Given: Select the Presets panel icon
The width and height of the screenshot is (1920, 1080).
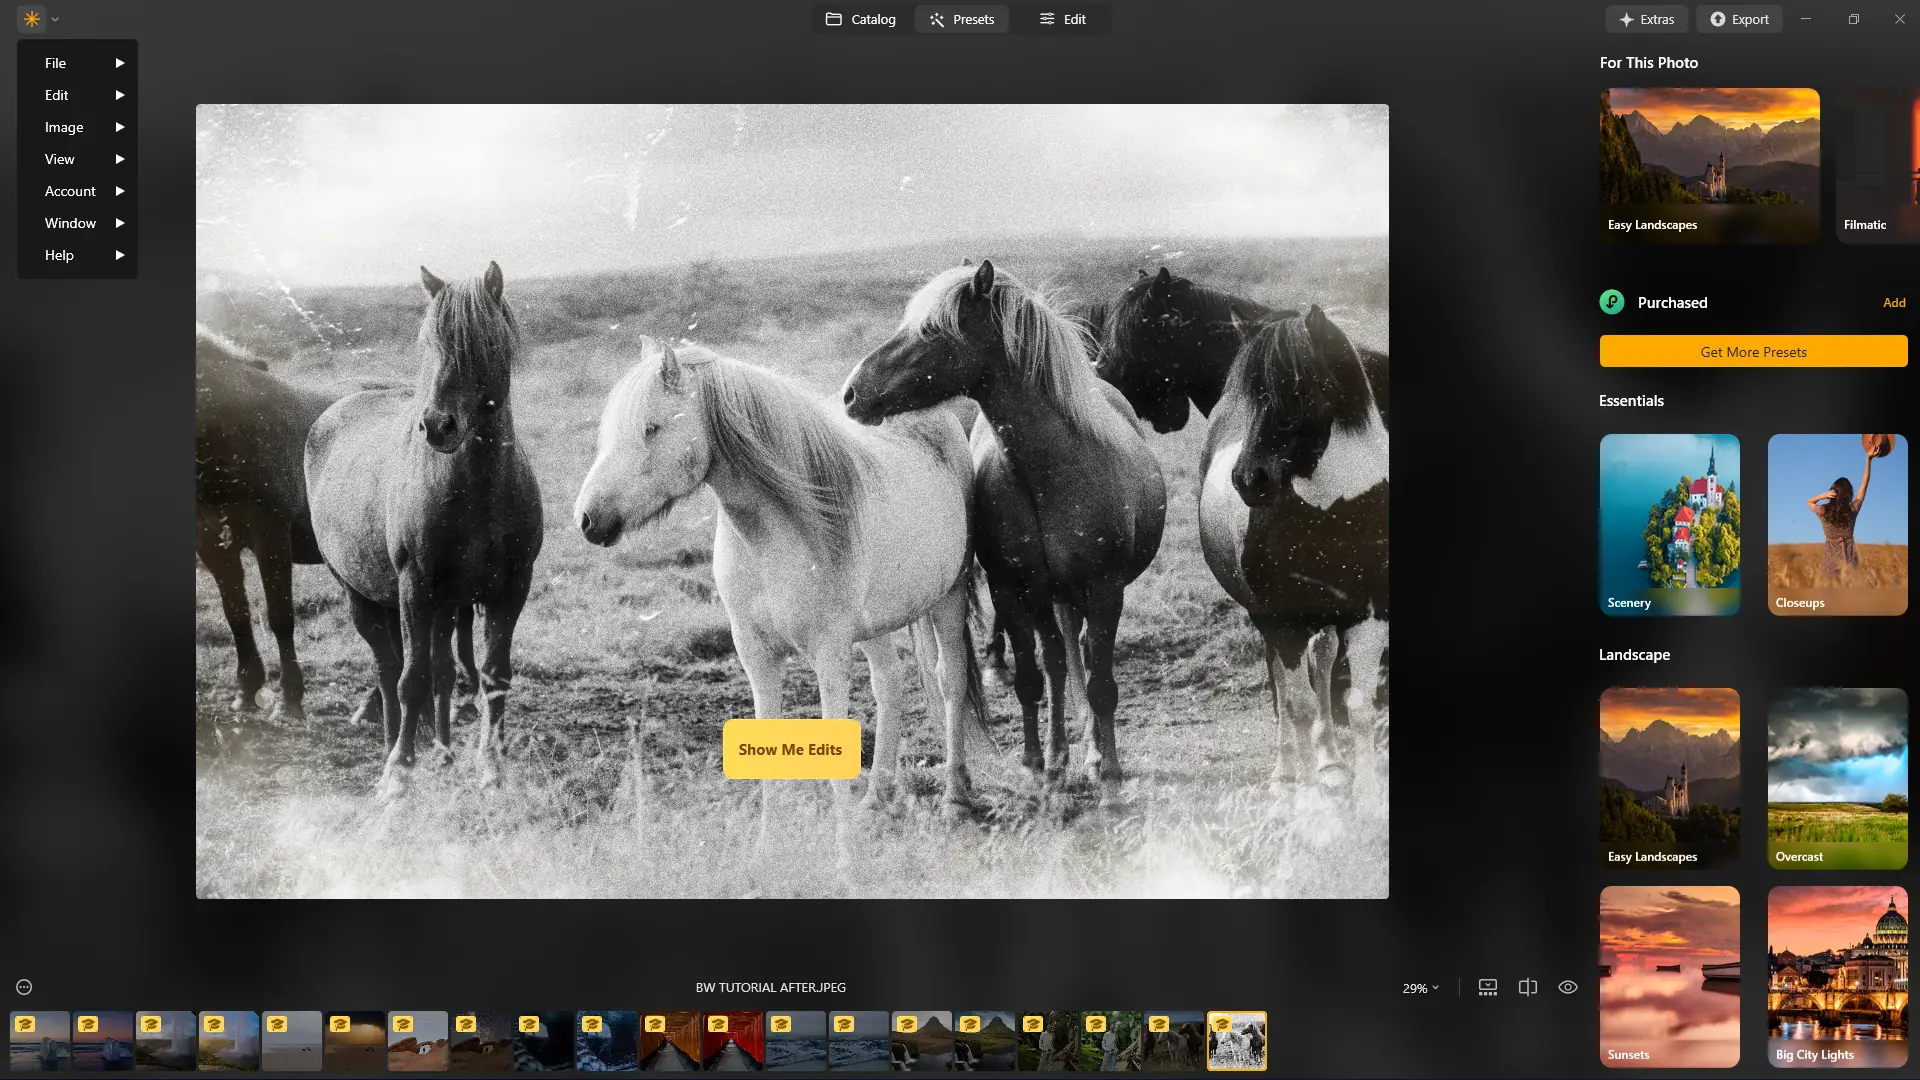Looking at the screenshot, I should [938, 18].
